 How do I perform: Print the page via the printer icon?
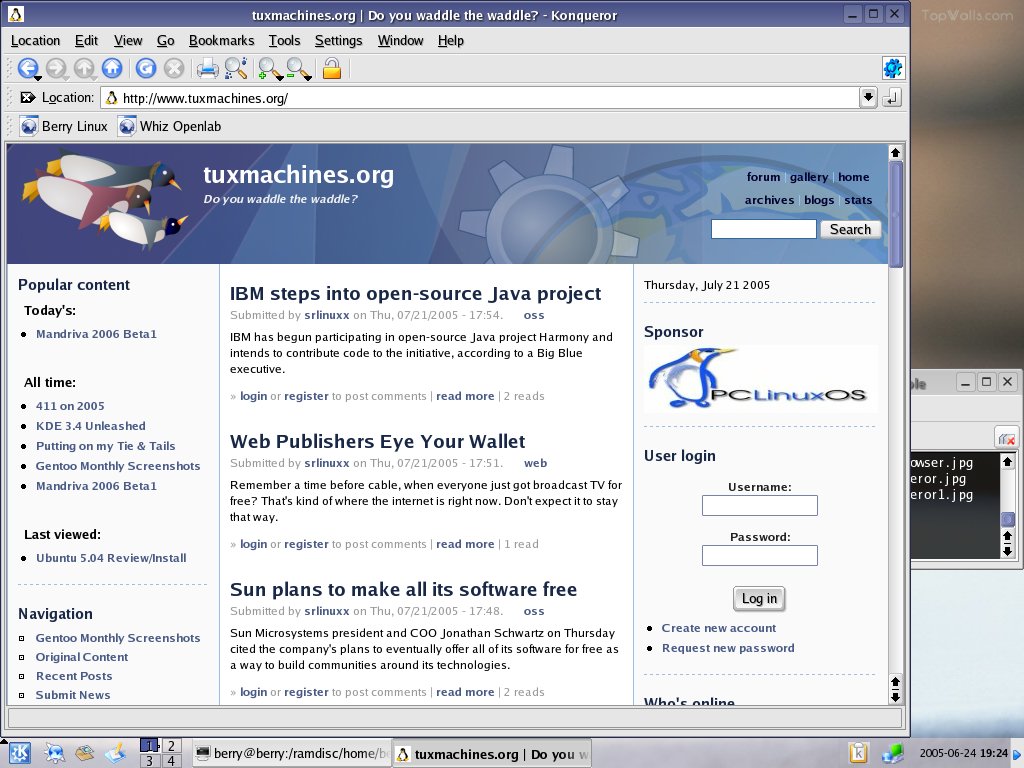tap(208, 68)
